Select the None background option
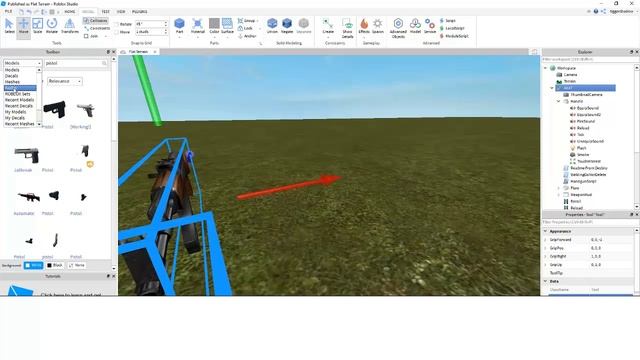This screenshot has height=360, width=640. tap(77, 265)
